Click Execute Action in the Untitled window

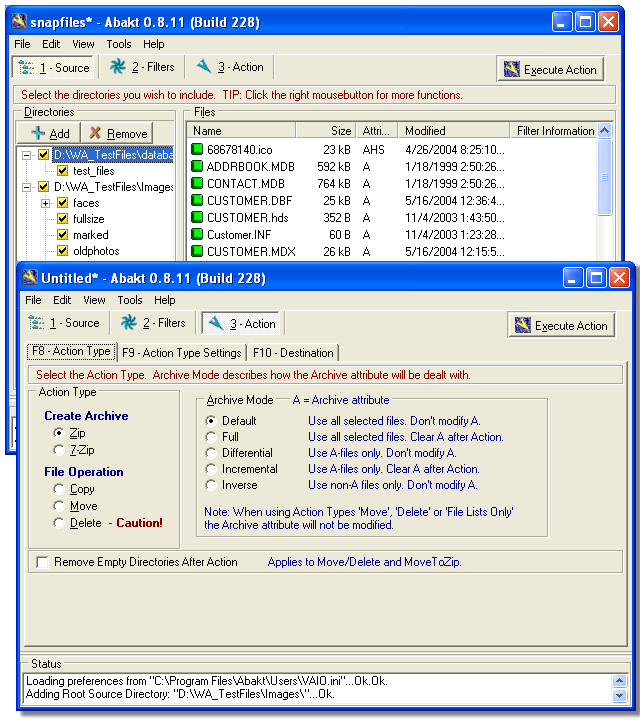[560, 325]
